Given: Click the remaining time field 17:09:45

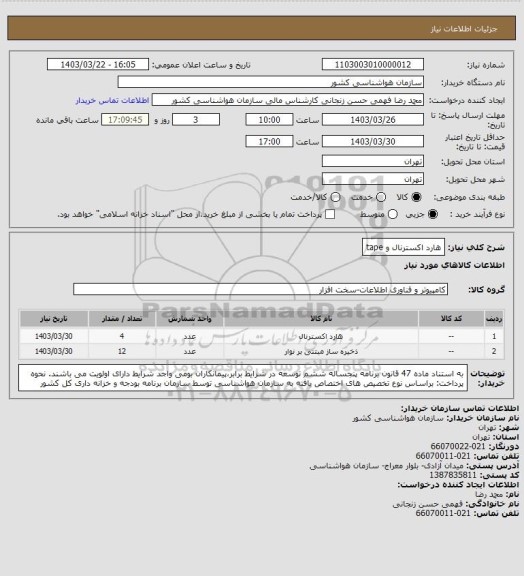Looking at the screenshot, I should click(125, 120).
